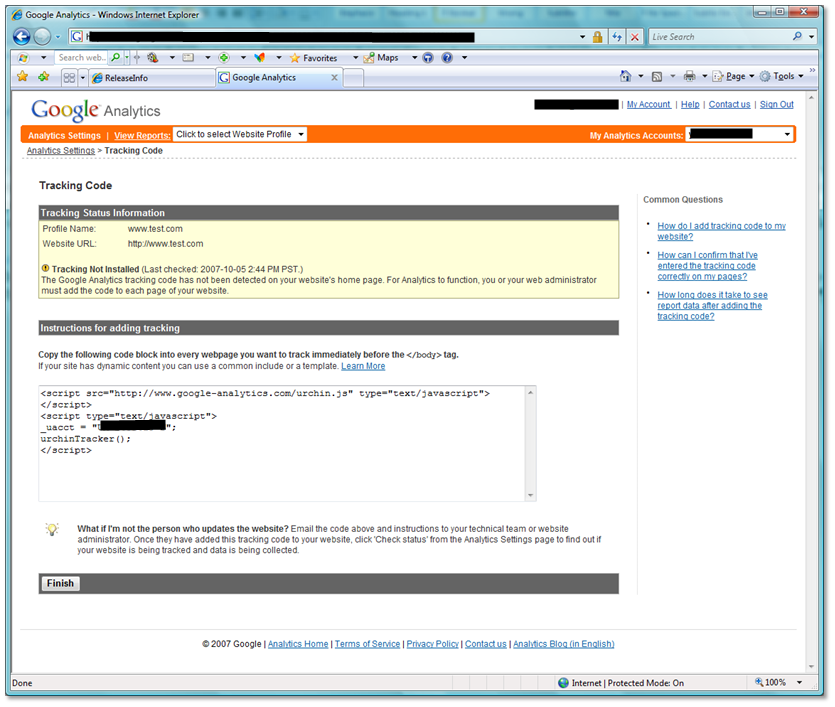835x707 pixels.
Task: Click the Terms of Service link
Action: pyautogui.click(x=367, y=644)
